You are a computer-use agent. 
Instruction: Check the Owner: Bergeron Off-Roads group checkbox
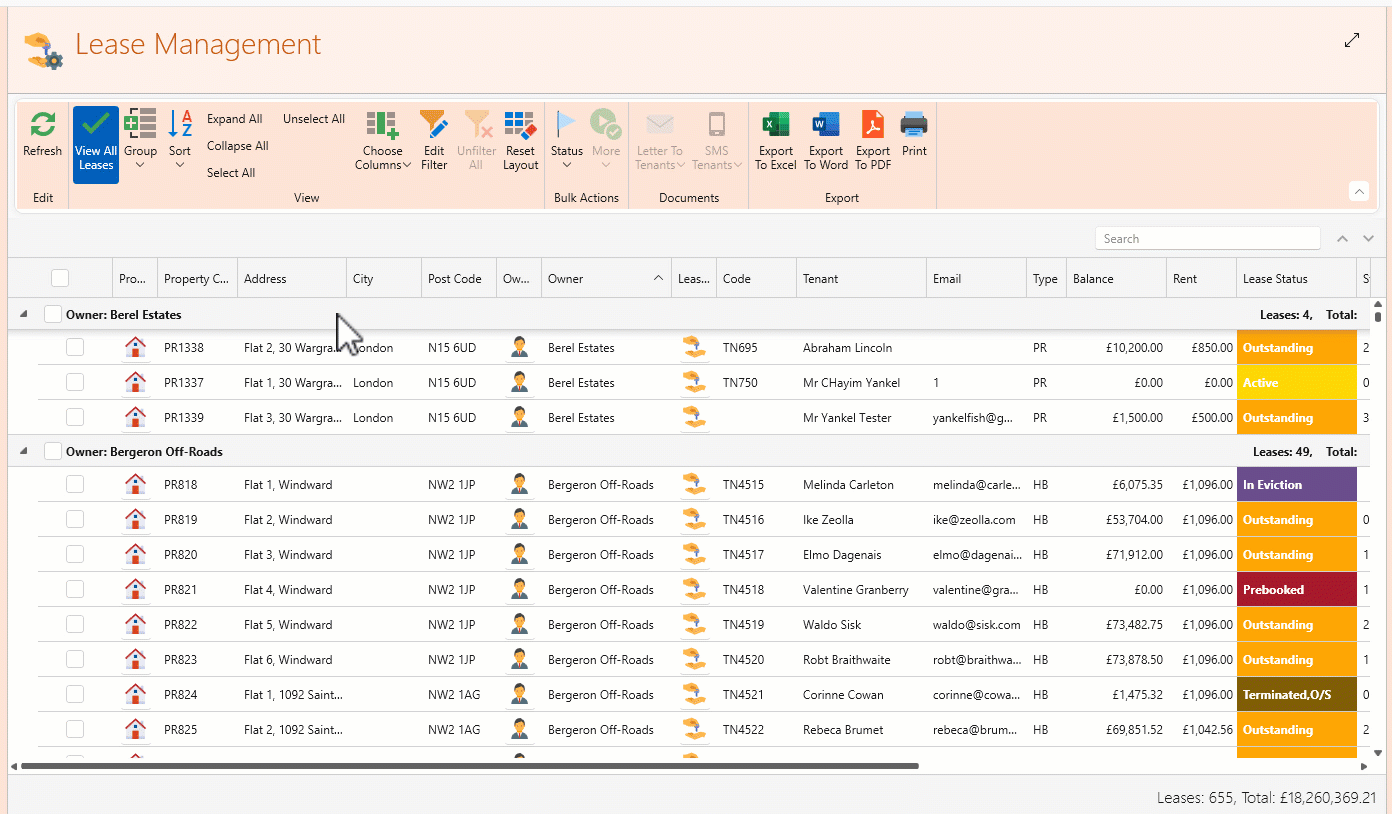click(x=53, y=452)
